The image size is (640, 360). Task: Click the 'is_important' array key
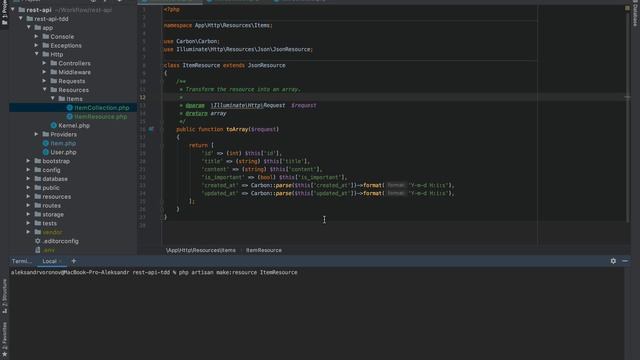click(222, 178)
